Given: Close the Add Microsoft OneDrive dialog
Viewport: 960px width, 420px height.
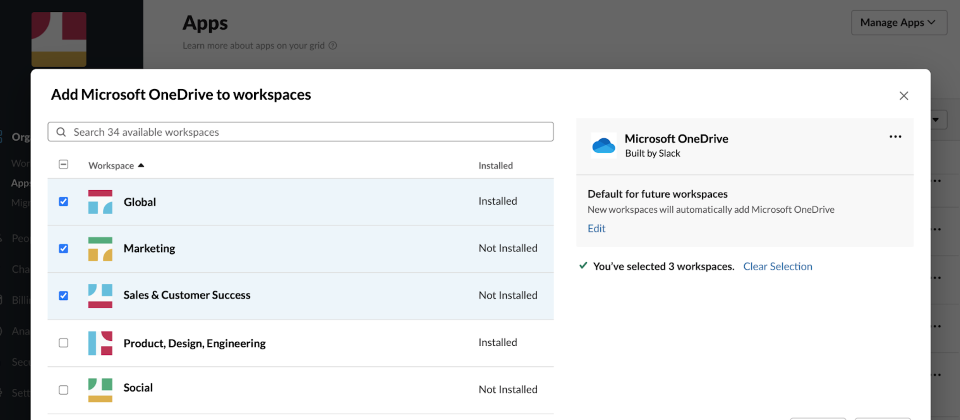Looking at the screenshot, I should (904, 96).
